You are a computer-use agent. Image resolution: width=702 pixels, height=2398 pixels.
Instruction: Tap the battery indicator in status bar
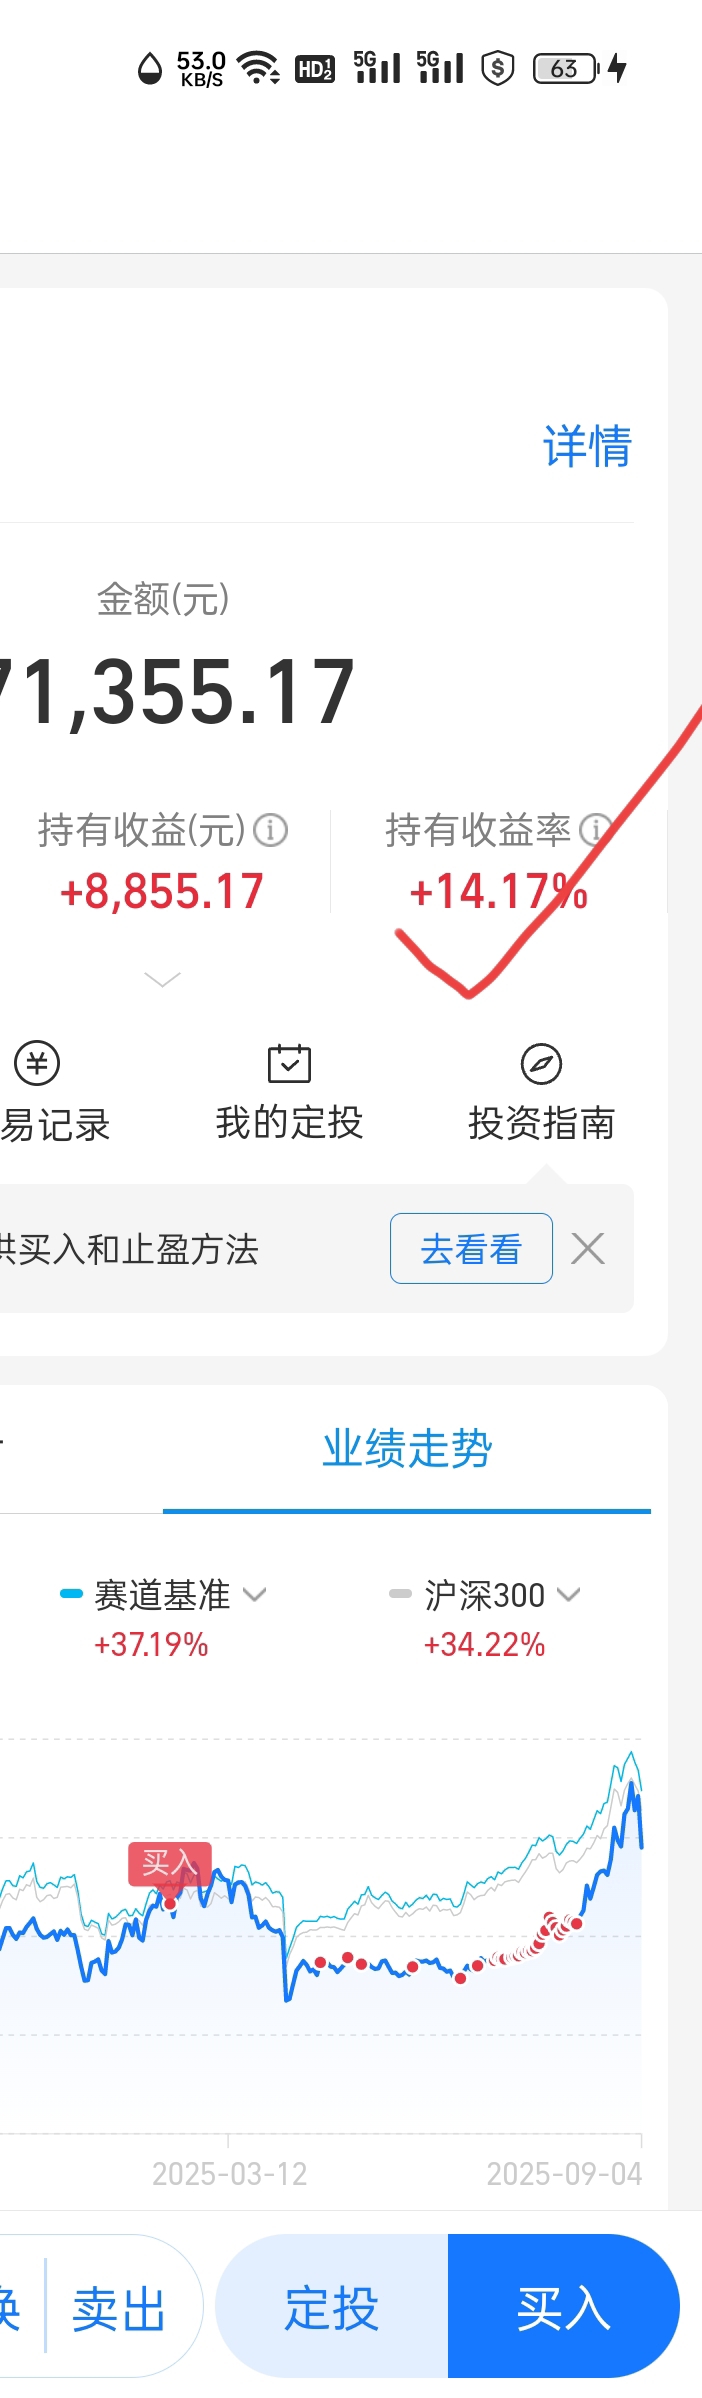coord(566,68)
